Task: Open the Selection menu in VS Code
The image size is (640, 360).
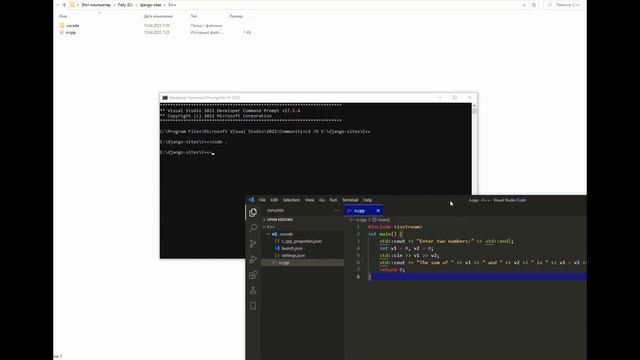Action: (291, 200)
